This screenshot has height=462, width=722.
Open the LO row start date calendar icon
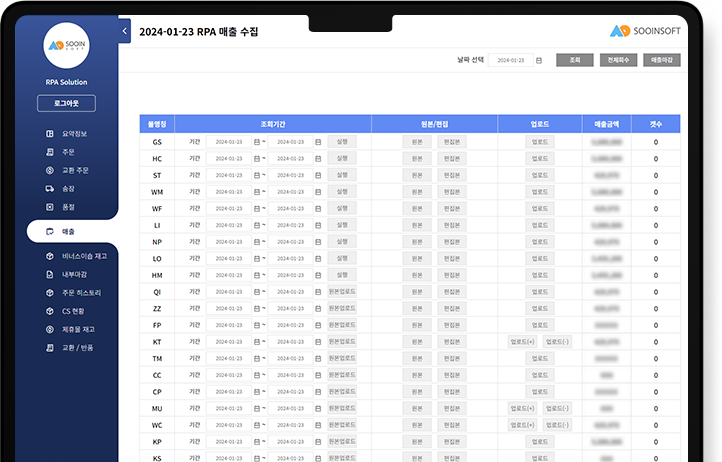click(257, 258)
